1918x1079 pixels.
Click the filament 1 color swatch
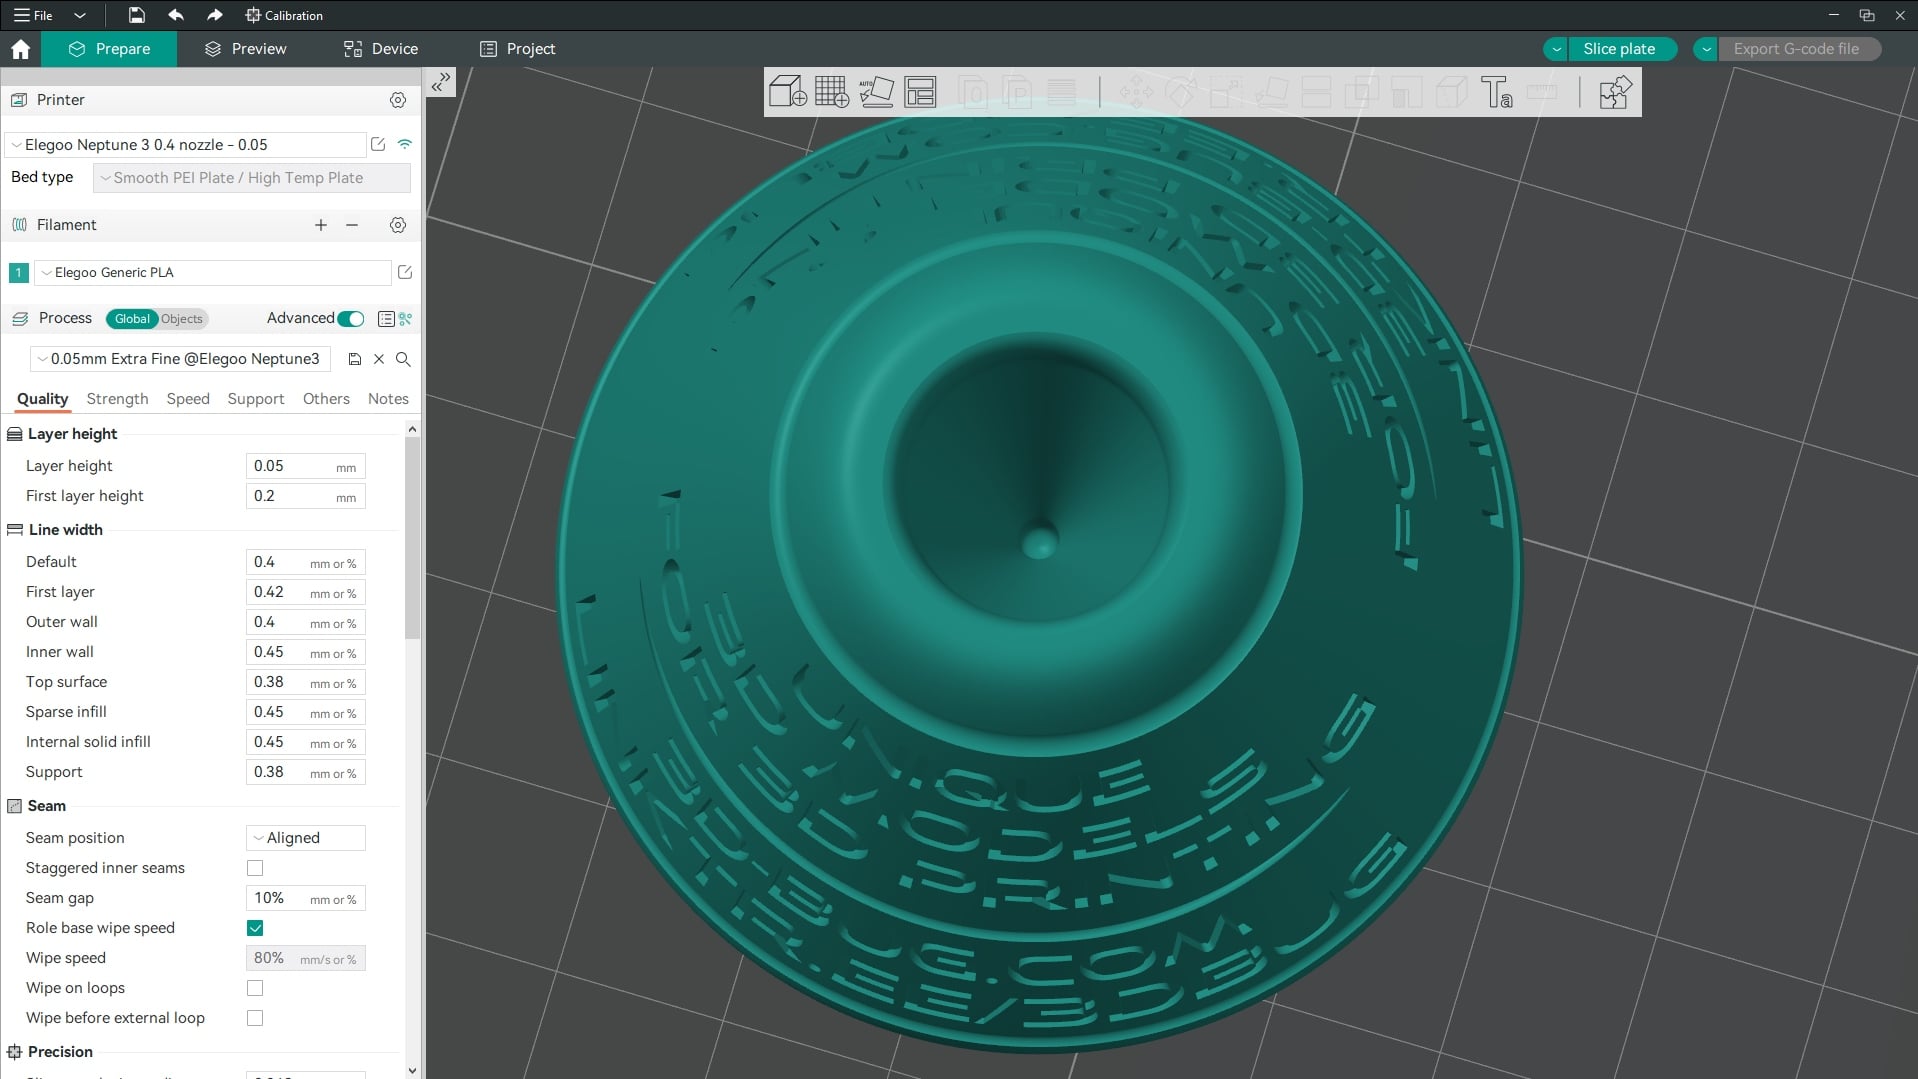18,272
